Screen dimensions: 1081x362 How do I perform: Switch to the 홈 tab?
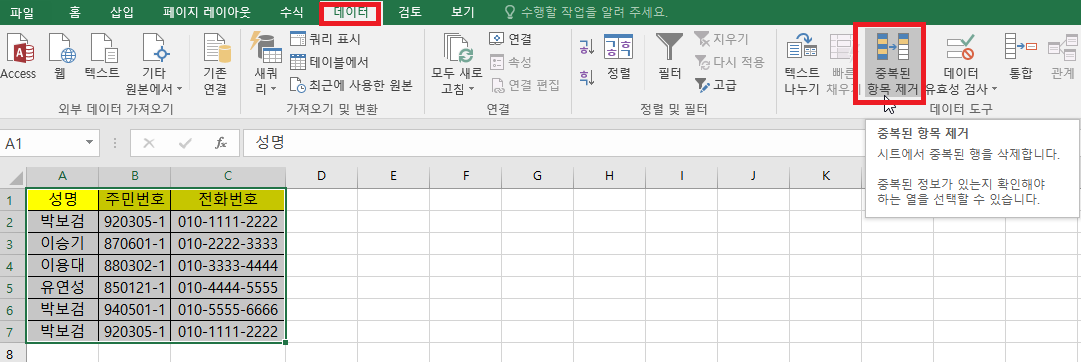(x=75, y=12)
